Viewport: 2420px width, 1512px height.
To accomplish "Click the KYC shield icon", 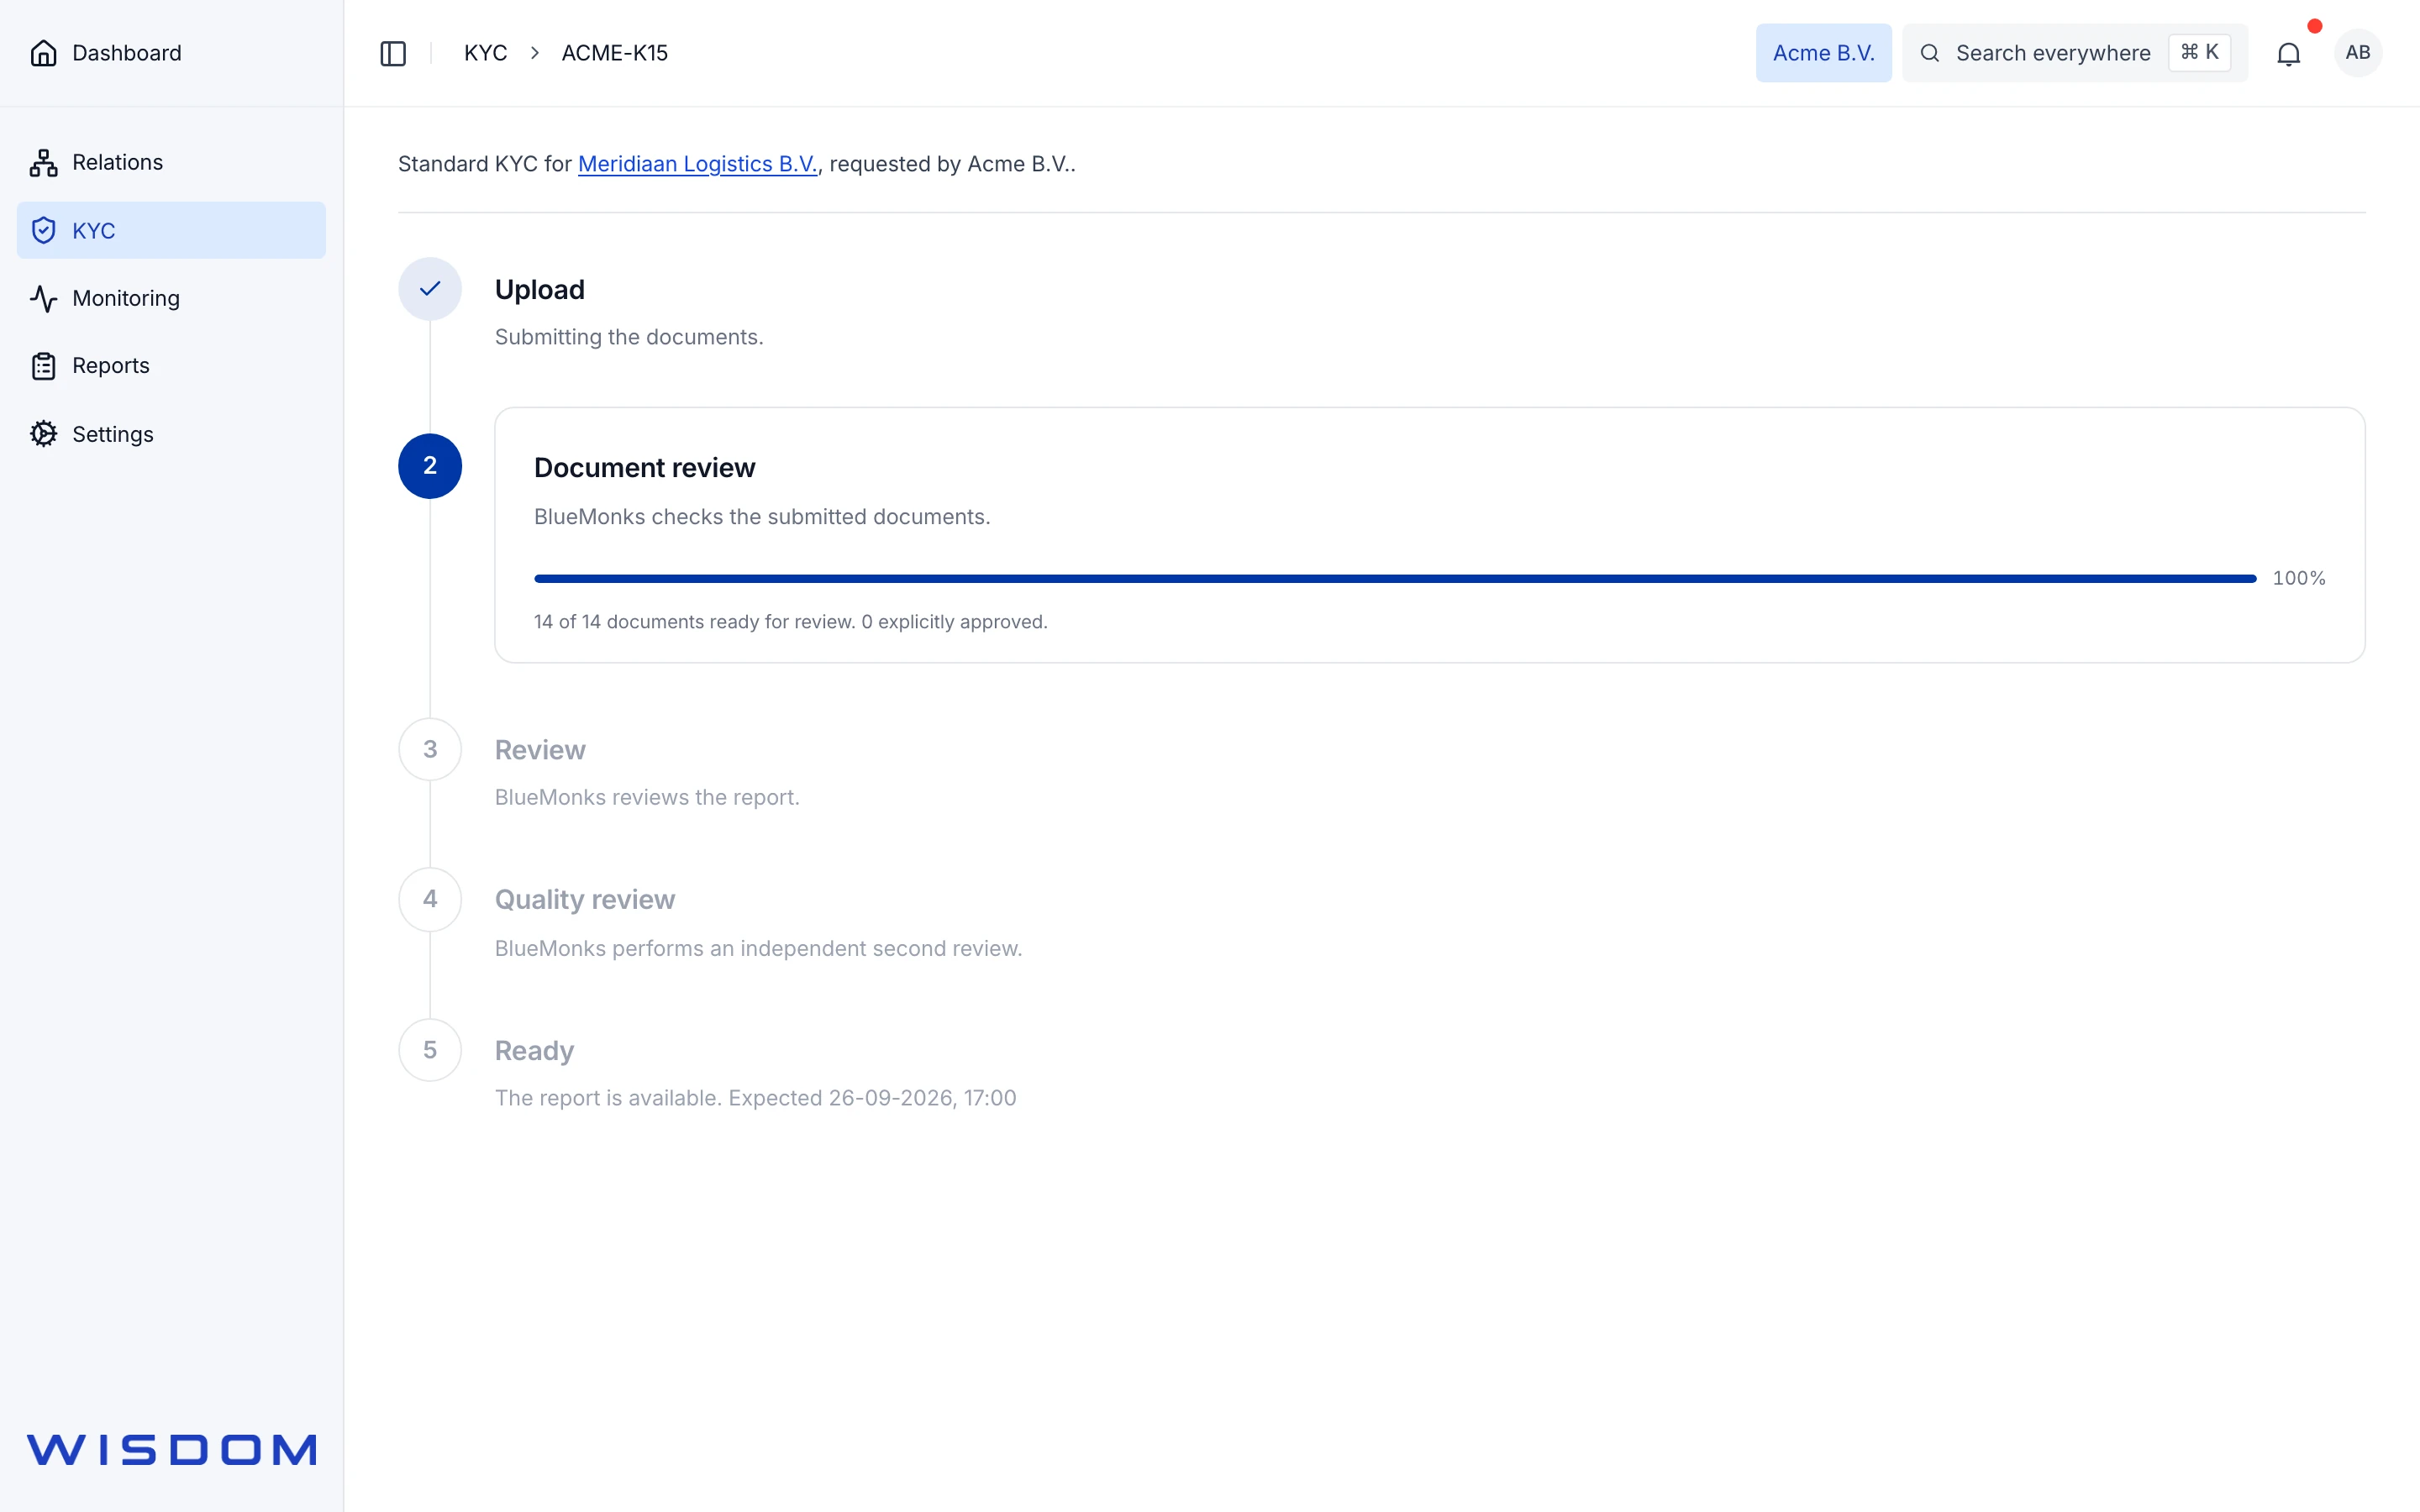I will [43, 230].
